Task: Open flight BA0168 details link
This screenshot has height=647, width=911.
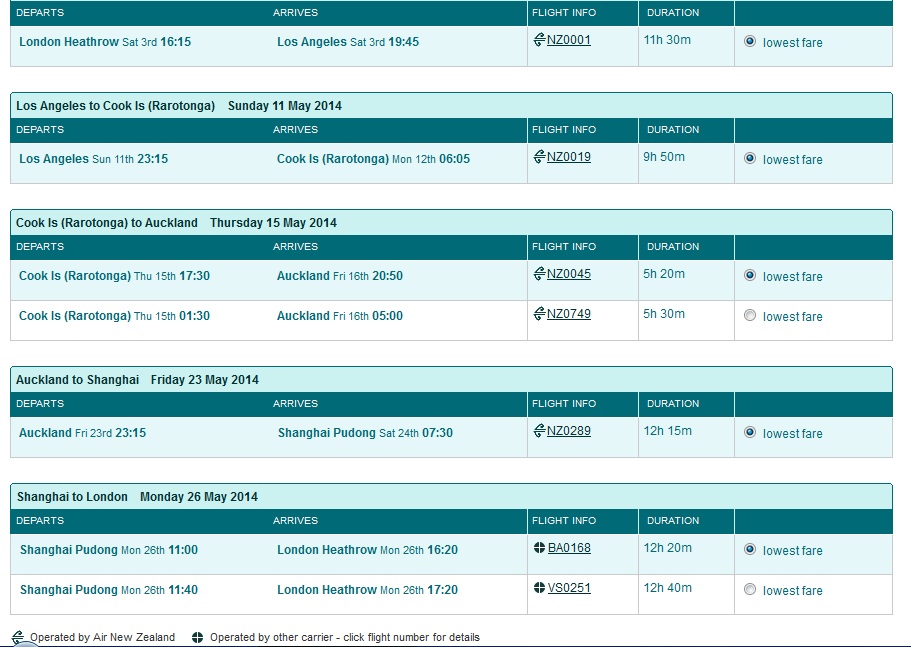Action: [569, 548]
